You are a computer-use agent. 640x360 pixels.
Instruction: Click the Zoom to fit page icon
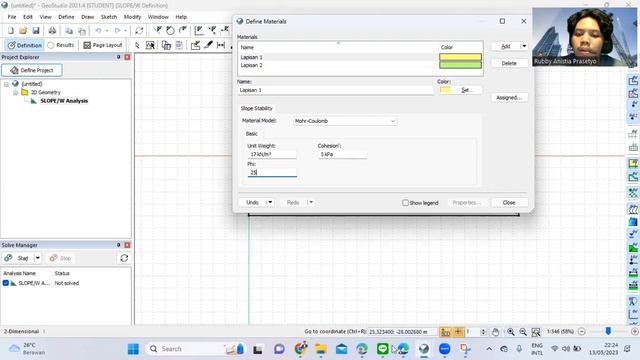point(536,332)
